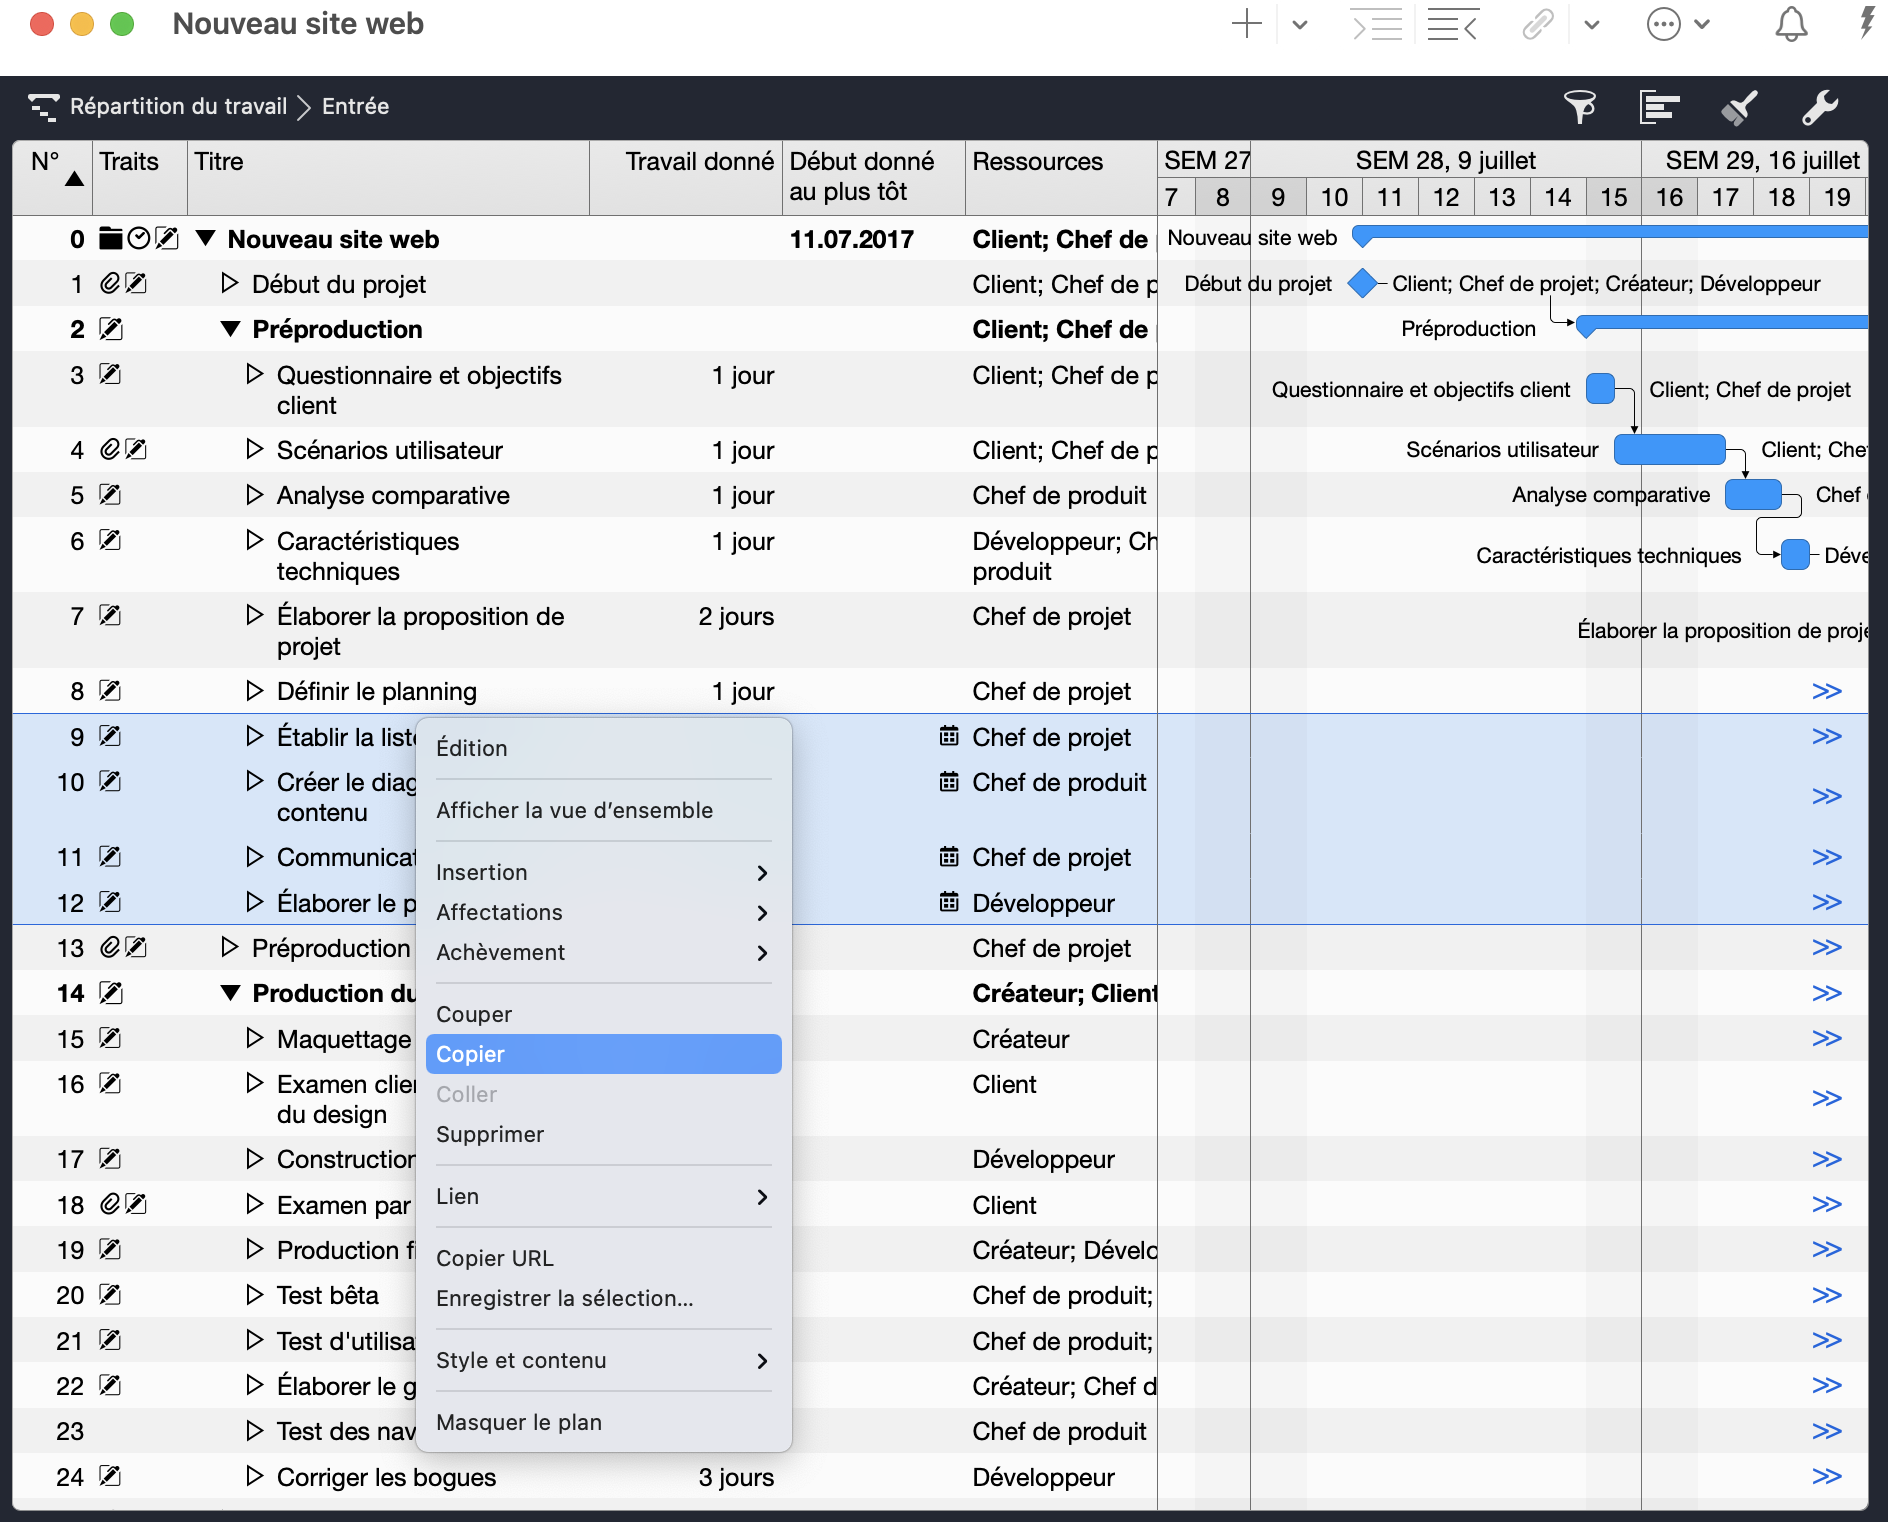Open the notifications bell icon

point(1790,24)
